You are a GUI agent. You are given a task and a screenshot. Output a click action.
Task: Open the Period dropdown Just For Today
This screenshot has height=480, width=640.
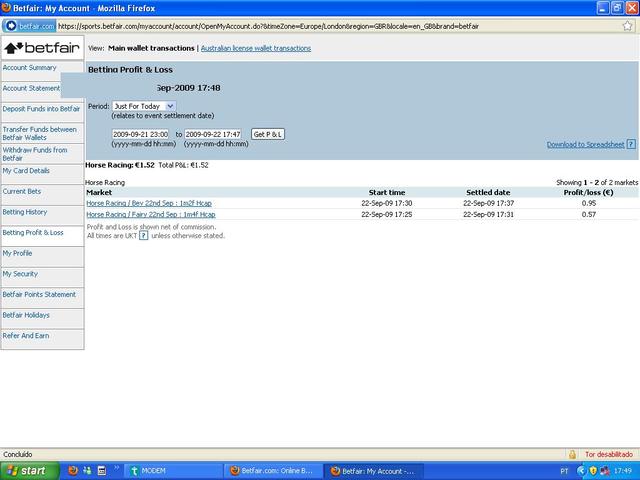[144, 106]
